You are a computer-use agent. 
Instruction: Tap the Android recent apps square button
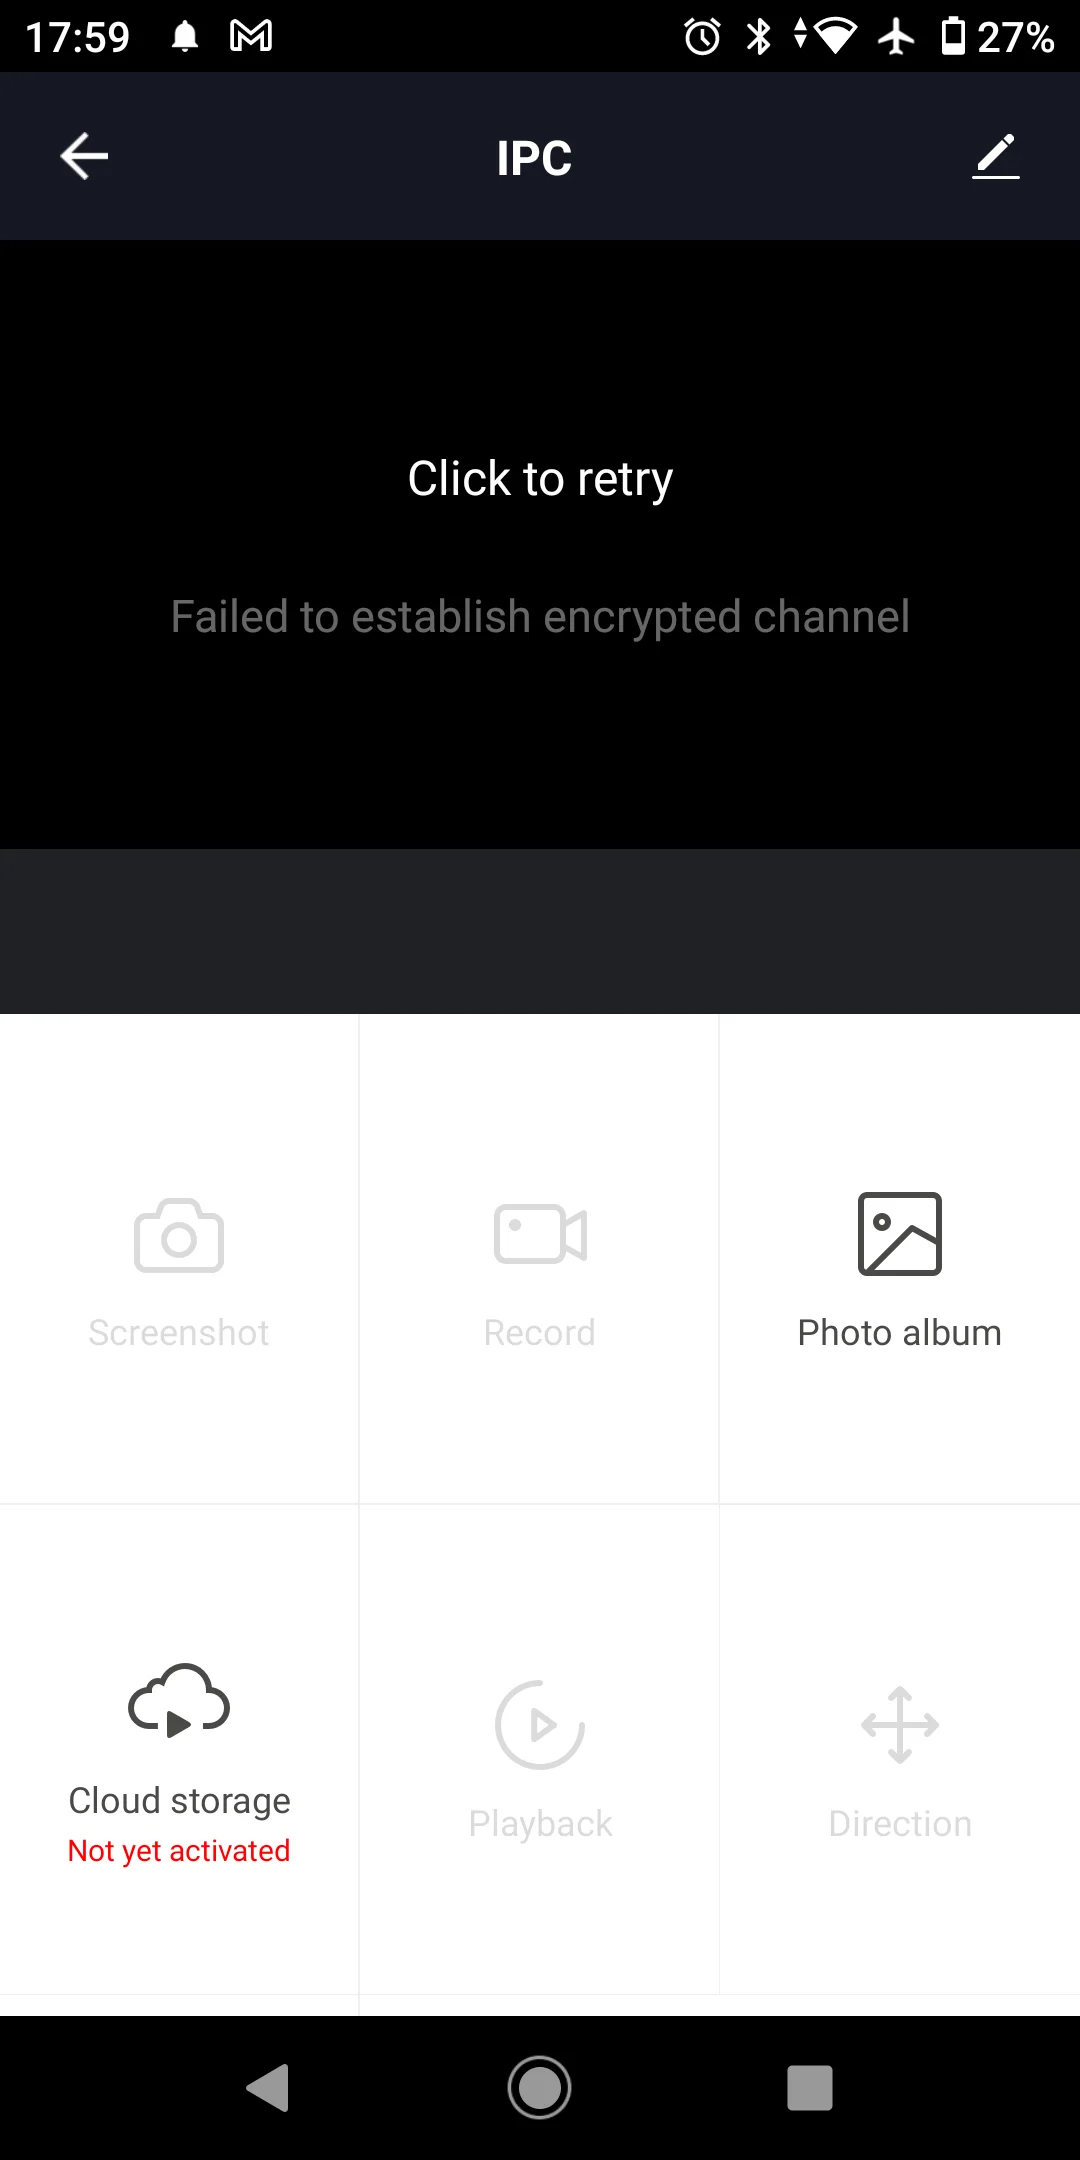810,2088
